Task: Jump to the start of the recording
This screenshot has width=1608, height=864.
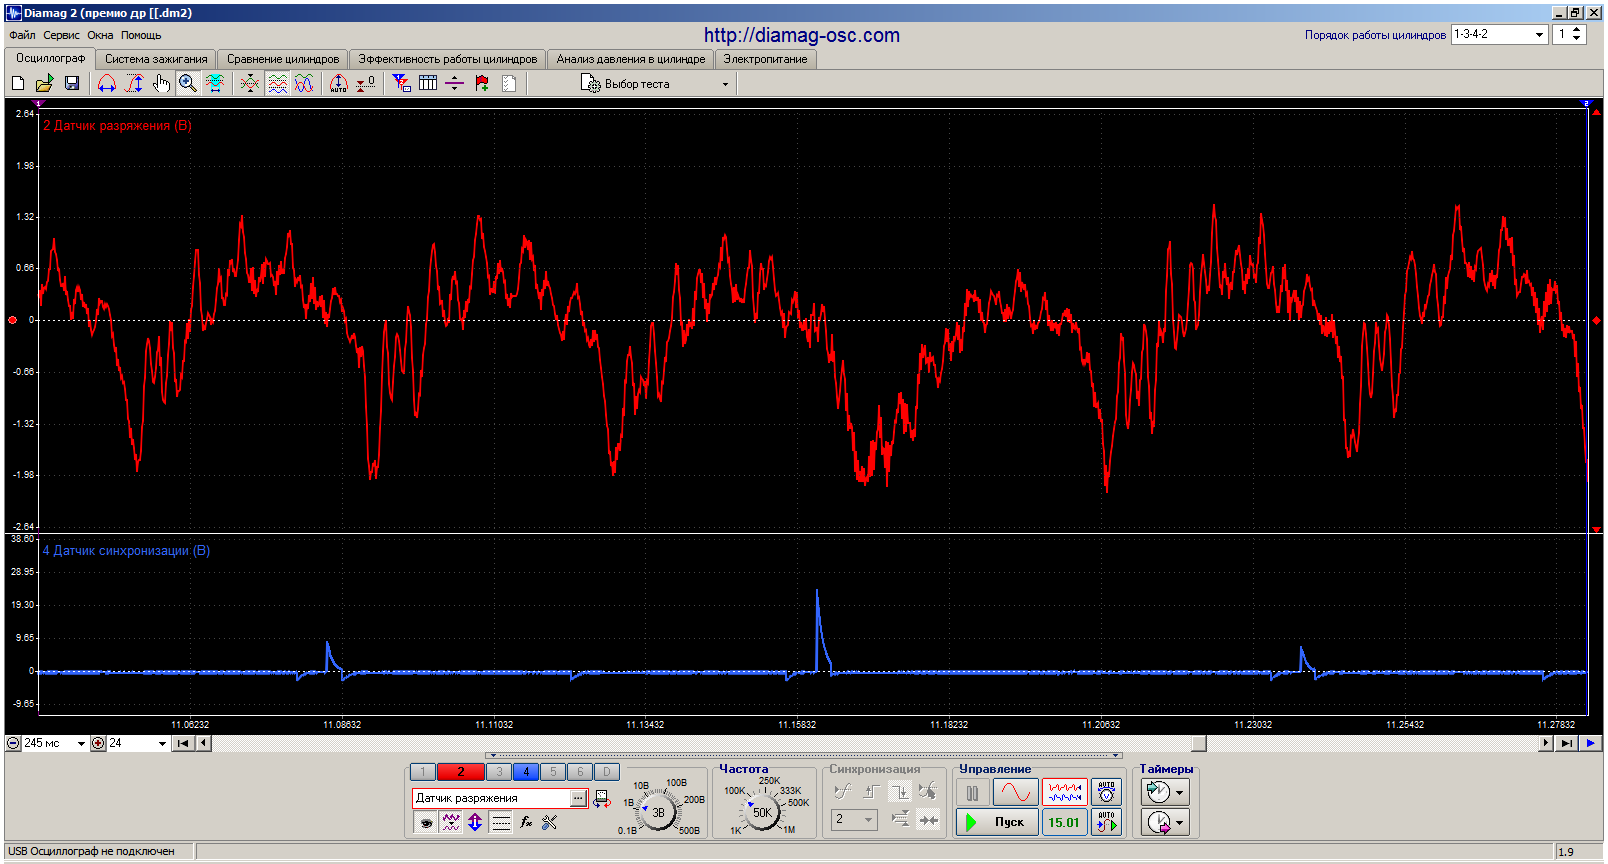Action: pyautogui.click(x=183, y=743)
